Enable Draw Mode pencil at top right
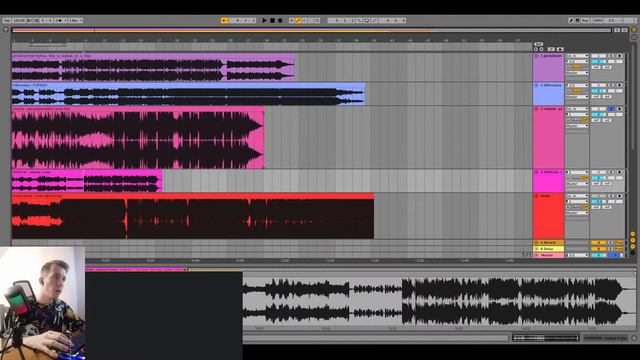The image size is (640, 360). coord(571,20)
